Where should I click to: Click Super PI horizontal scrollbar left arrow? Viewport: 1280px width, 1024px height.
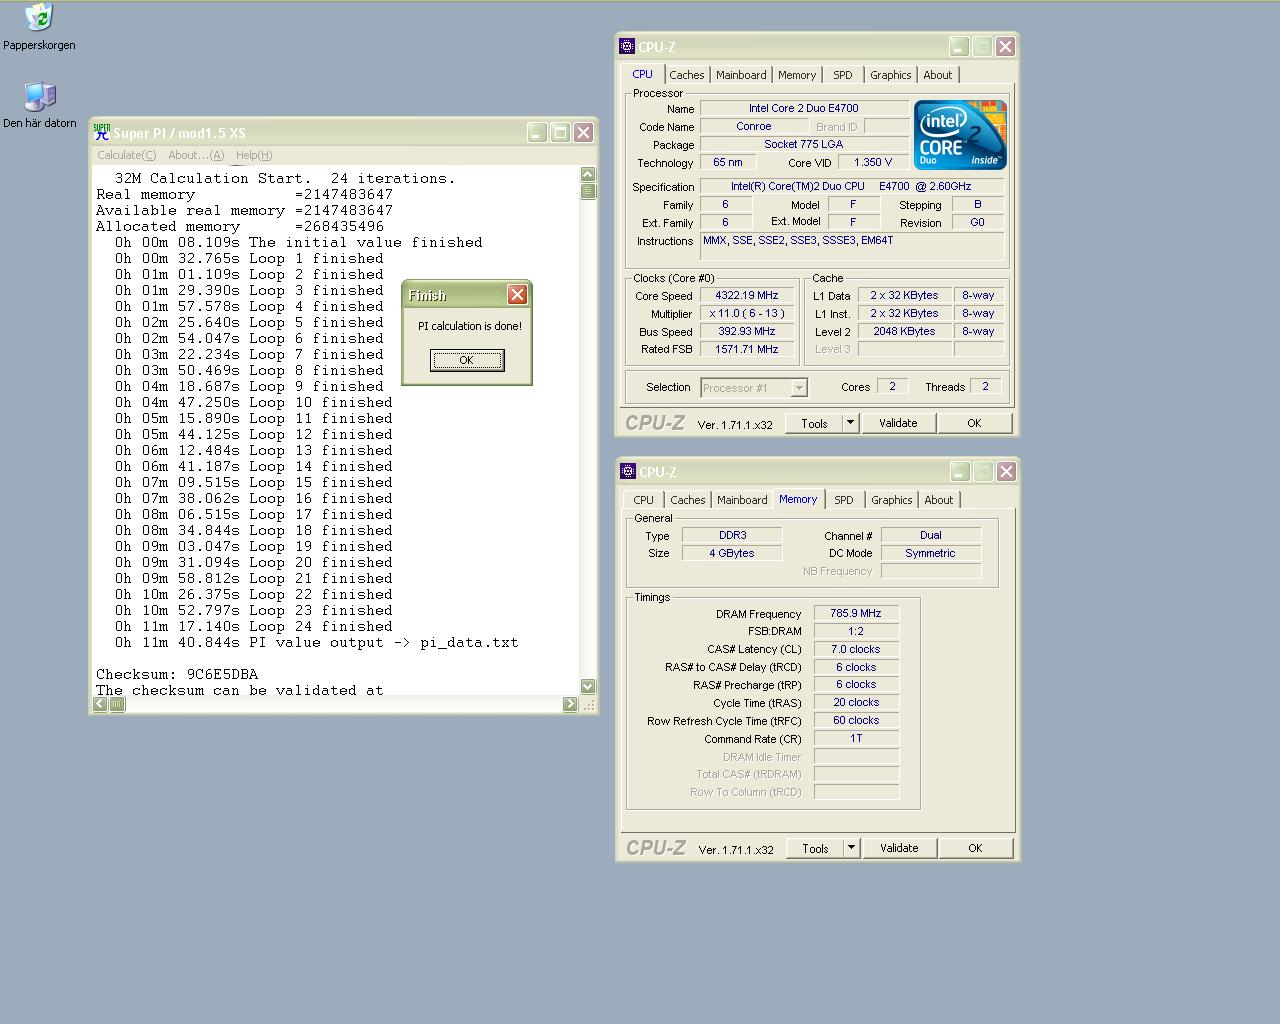coord(100,704)
